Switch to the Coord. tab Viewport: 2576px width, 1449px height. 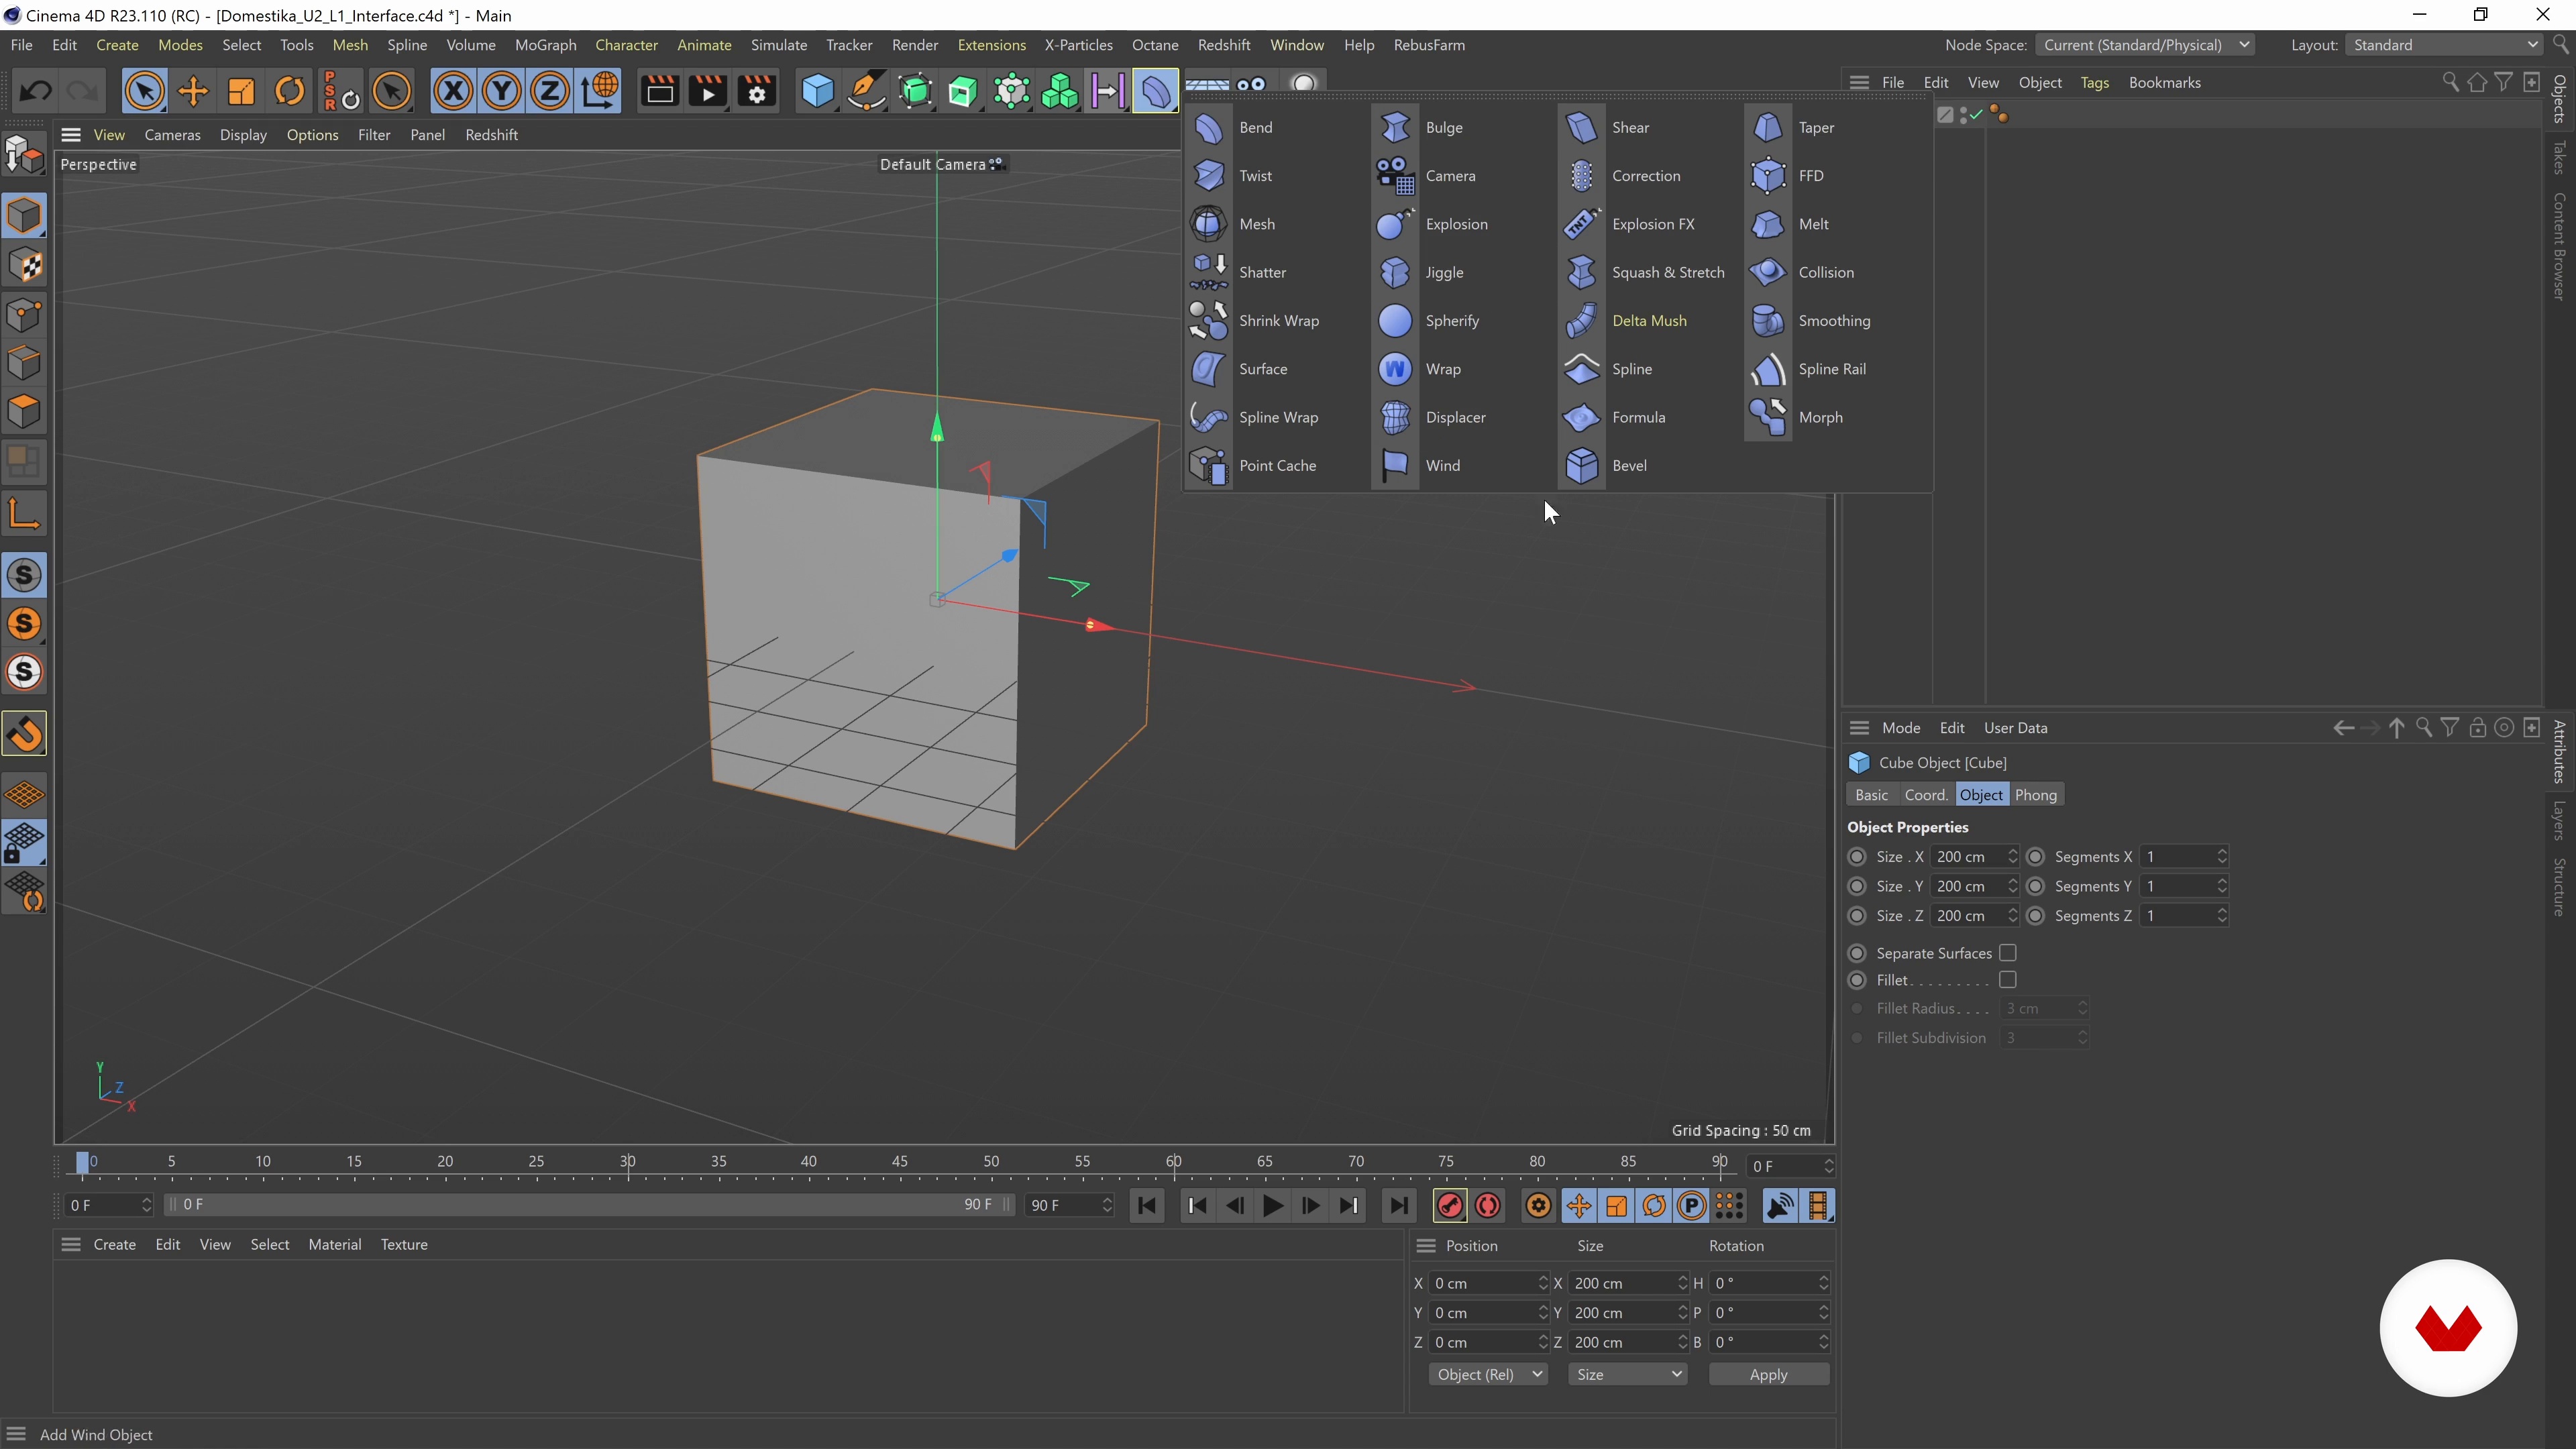[x=1925, y=795]
